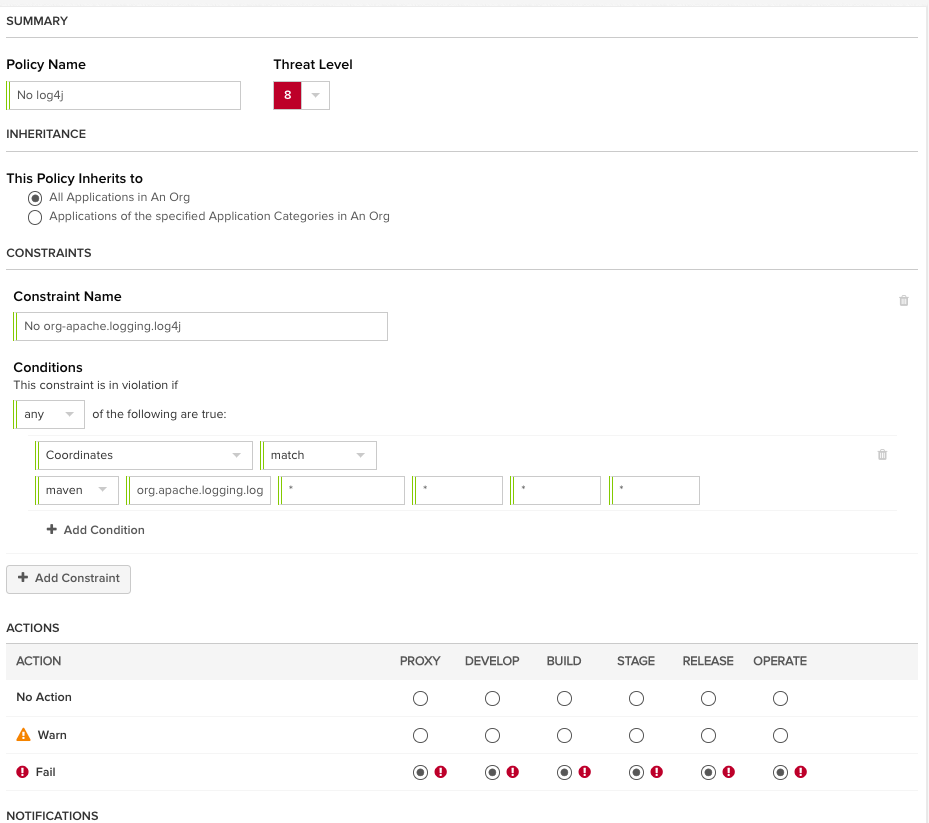Open the Threat Level dropdown

click(315, 96)
